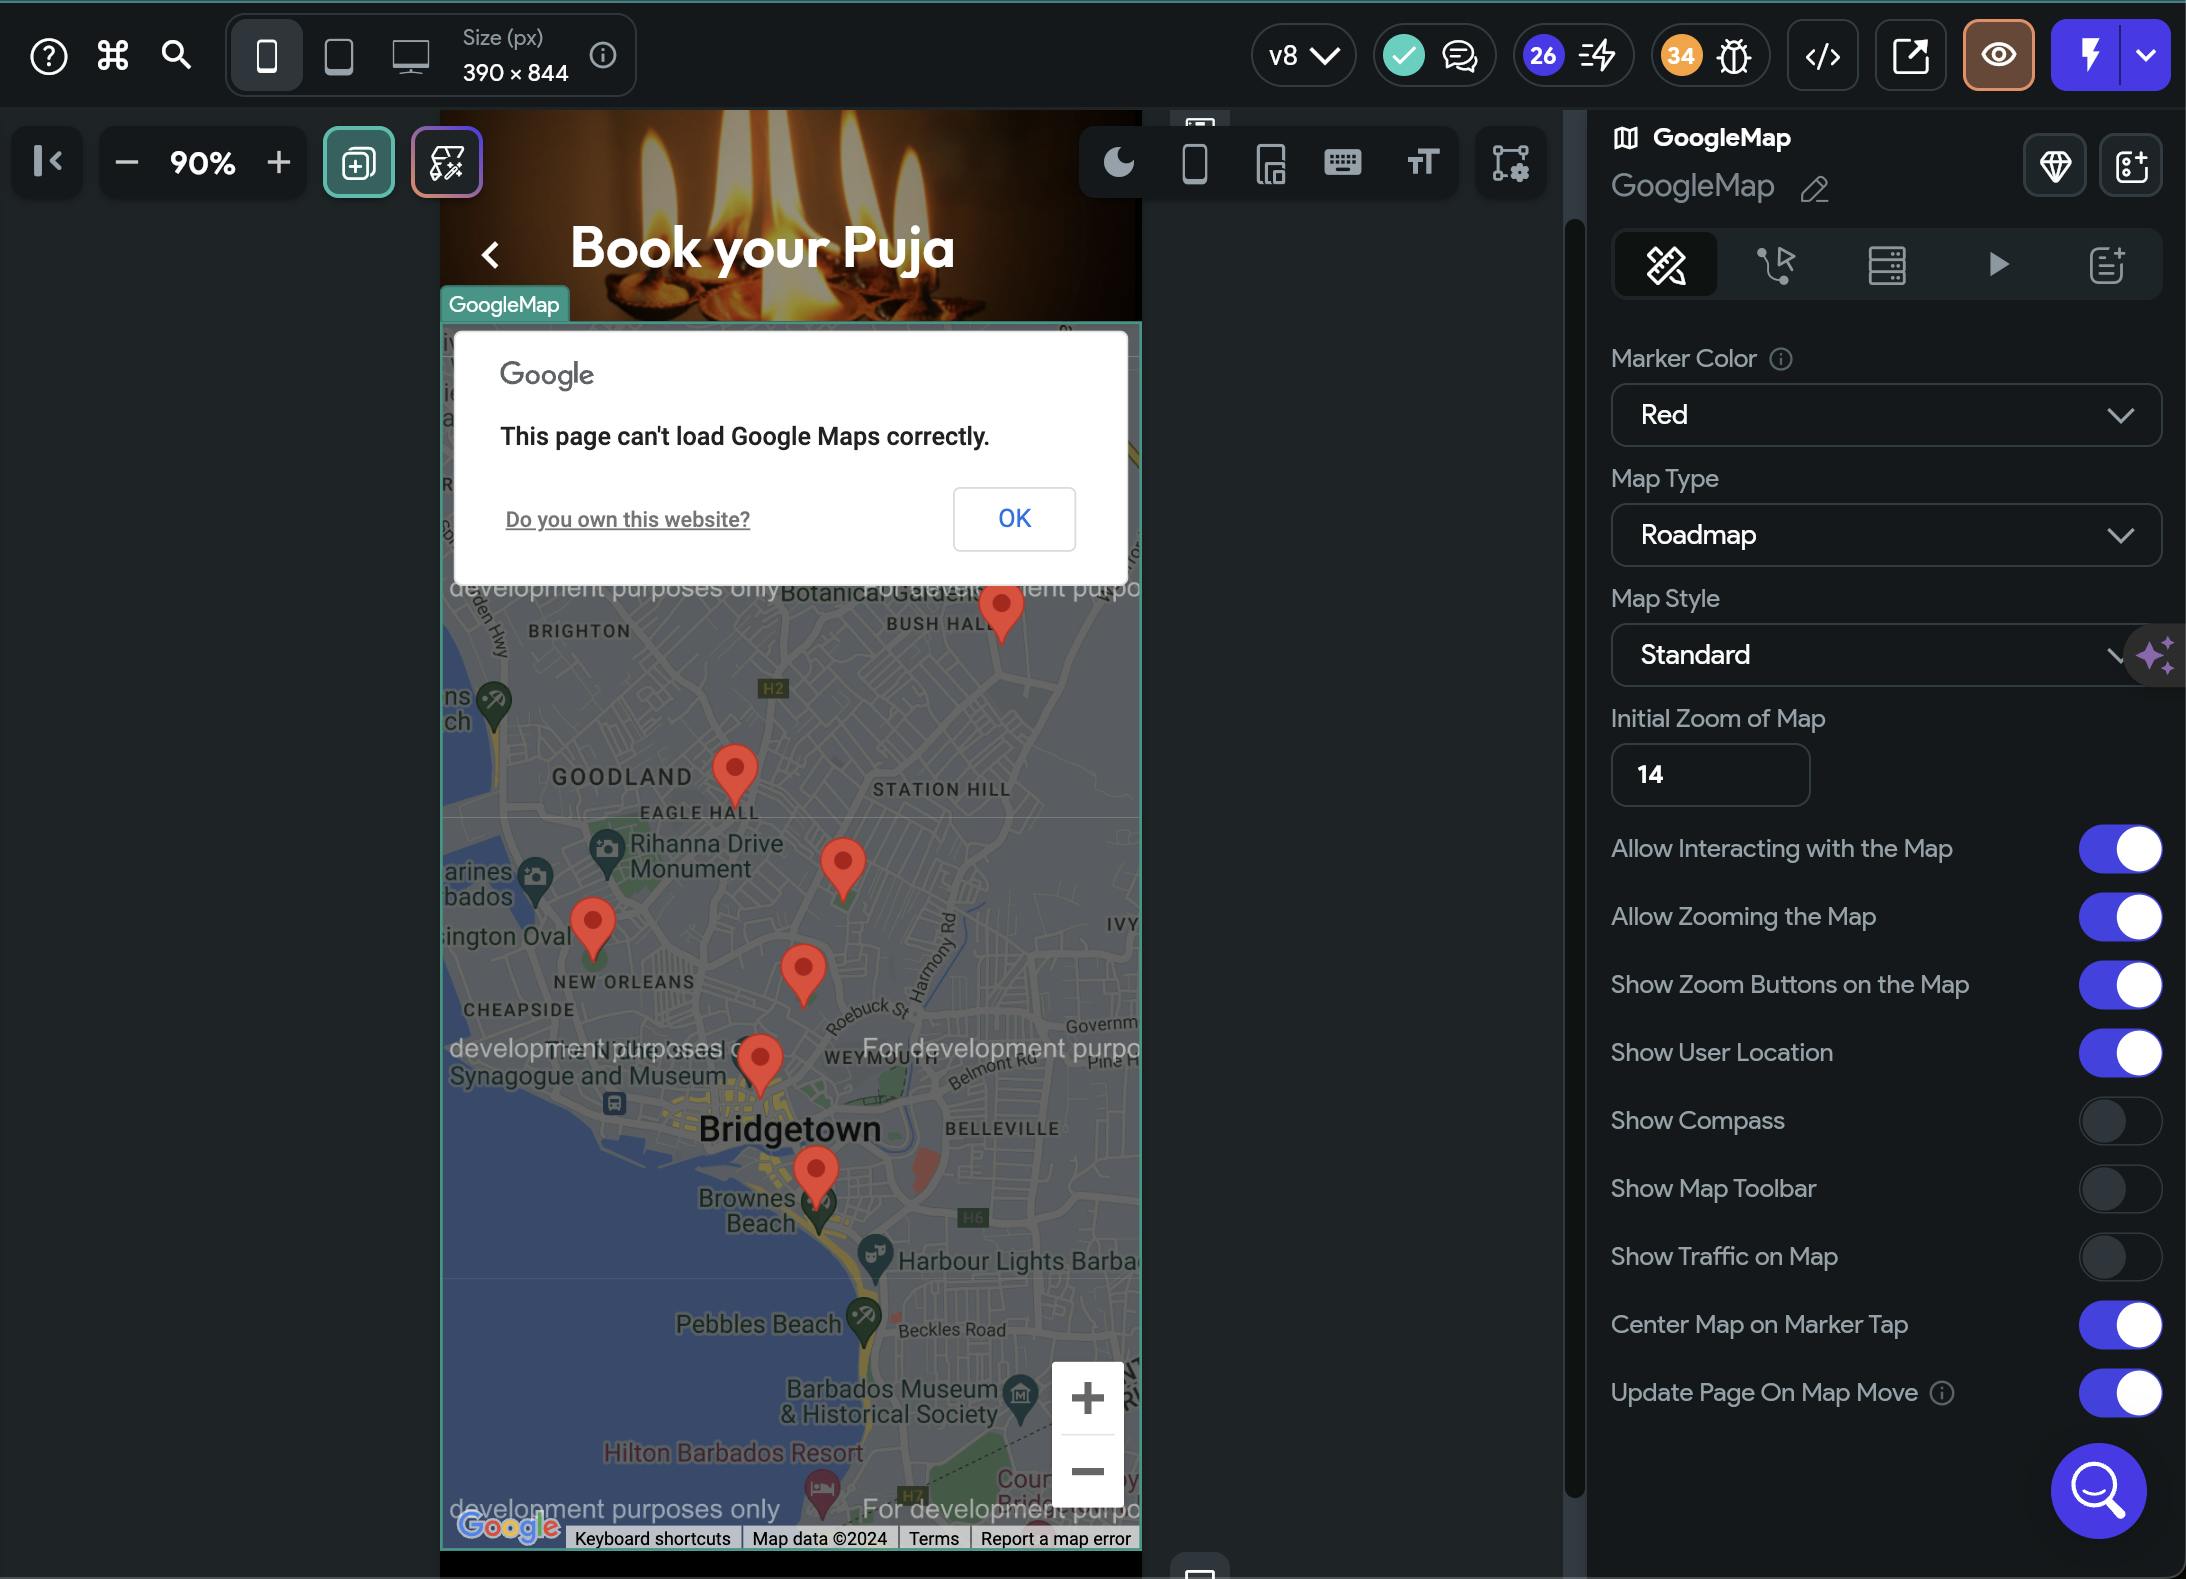Open the developer code view icon
2186x1579 pixels.
point(1822,56)
